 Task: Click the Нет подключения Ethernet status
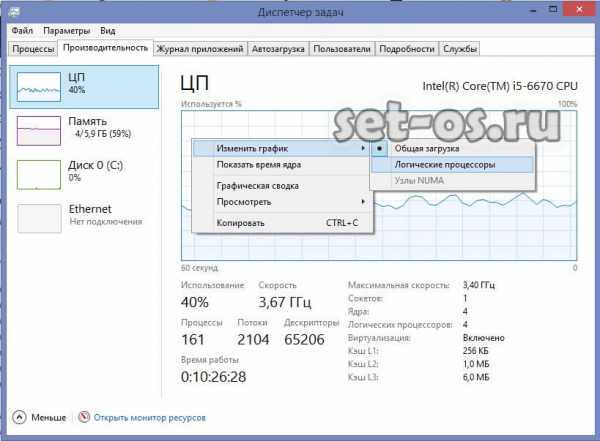point(106,221)
